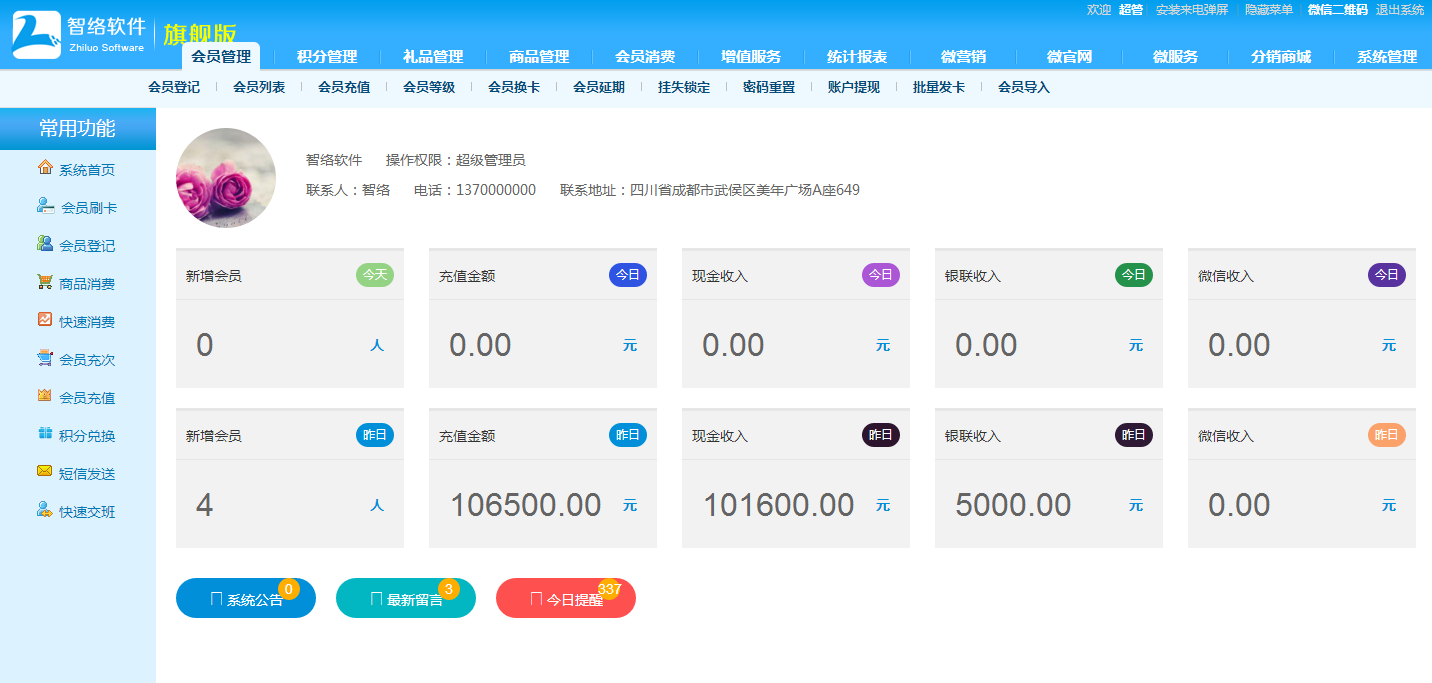Collapse the 常用功能 panel header
This screenshot has width=1432, height=683.
pyautogui.click(x=78, y=129)
